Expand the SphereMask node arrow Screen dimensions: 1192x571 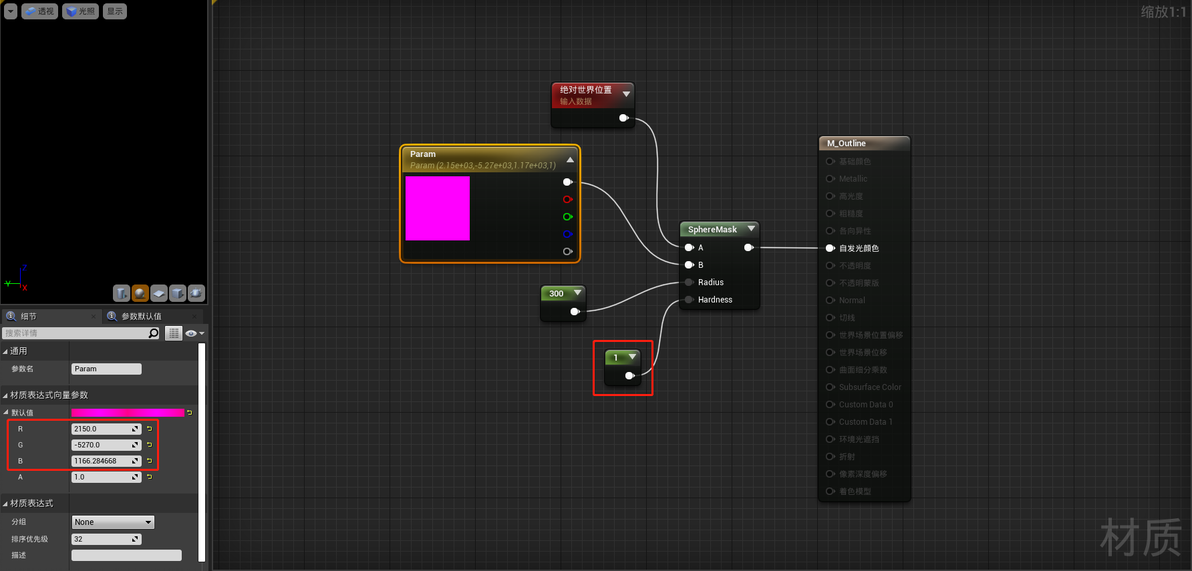coord(751,229)
